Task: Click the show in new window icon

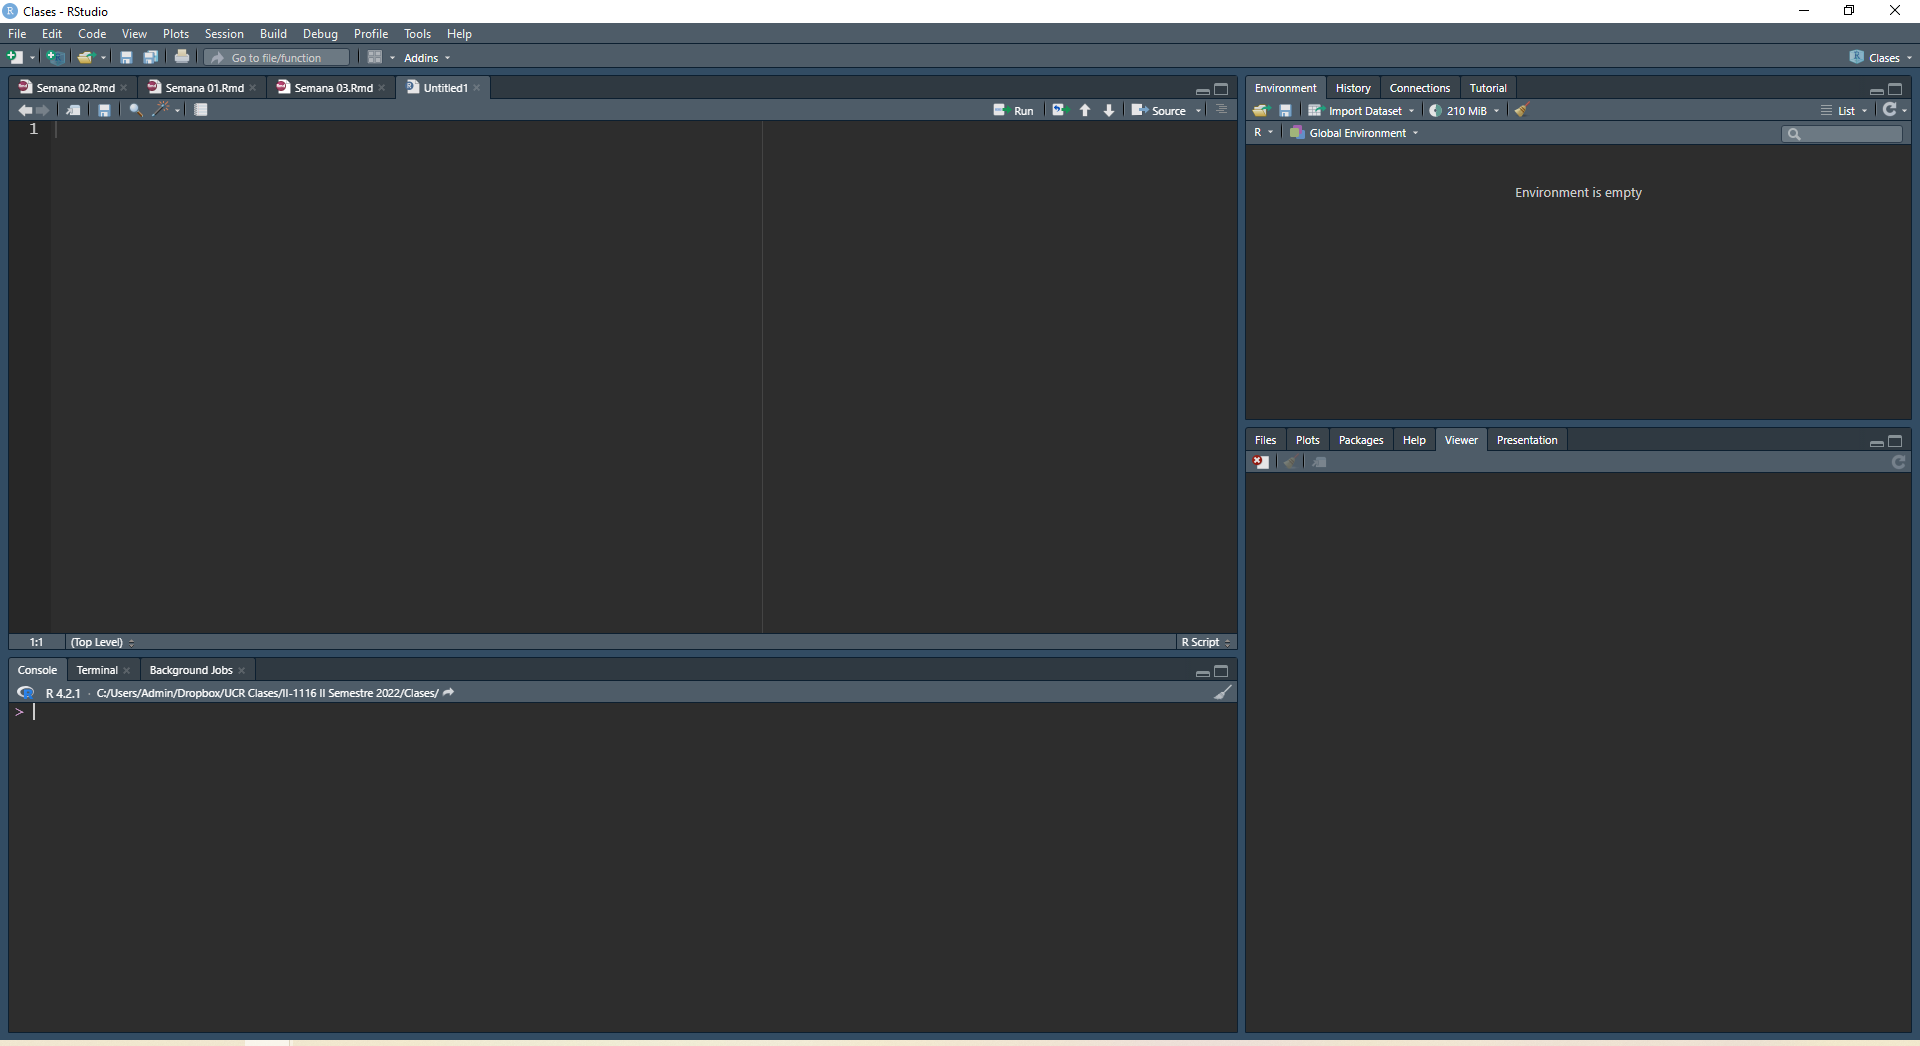Action: (73, 110)
